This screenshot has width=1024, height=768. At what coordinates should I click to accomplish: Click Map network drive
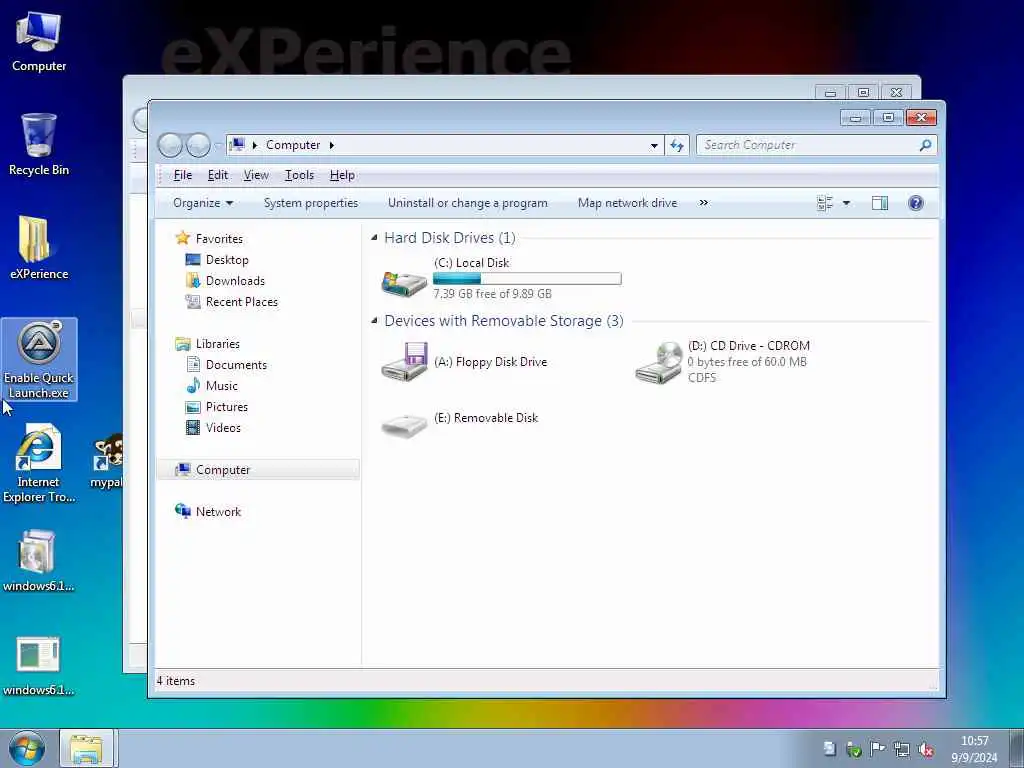click(628, 203)
